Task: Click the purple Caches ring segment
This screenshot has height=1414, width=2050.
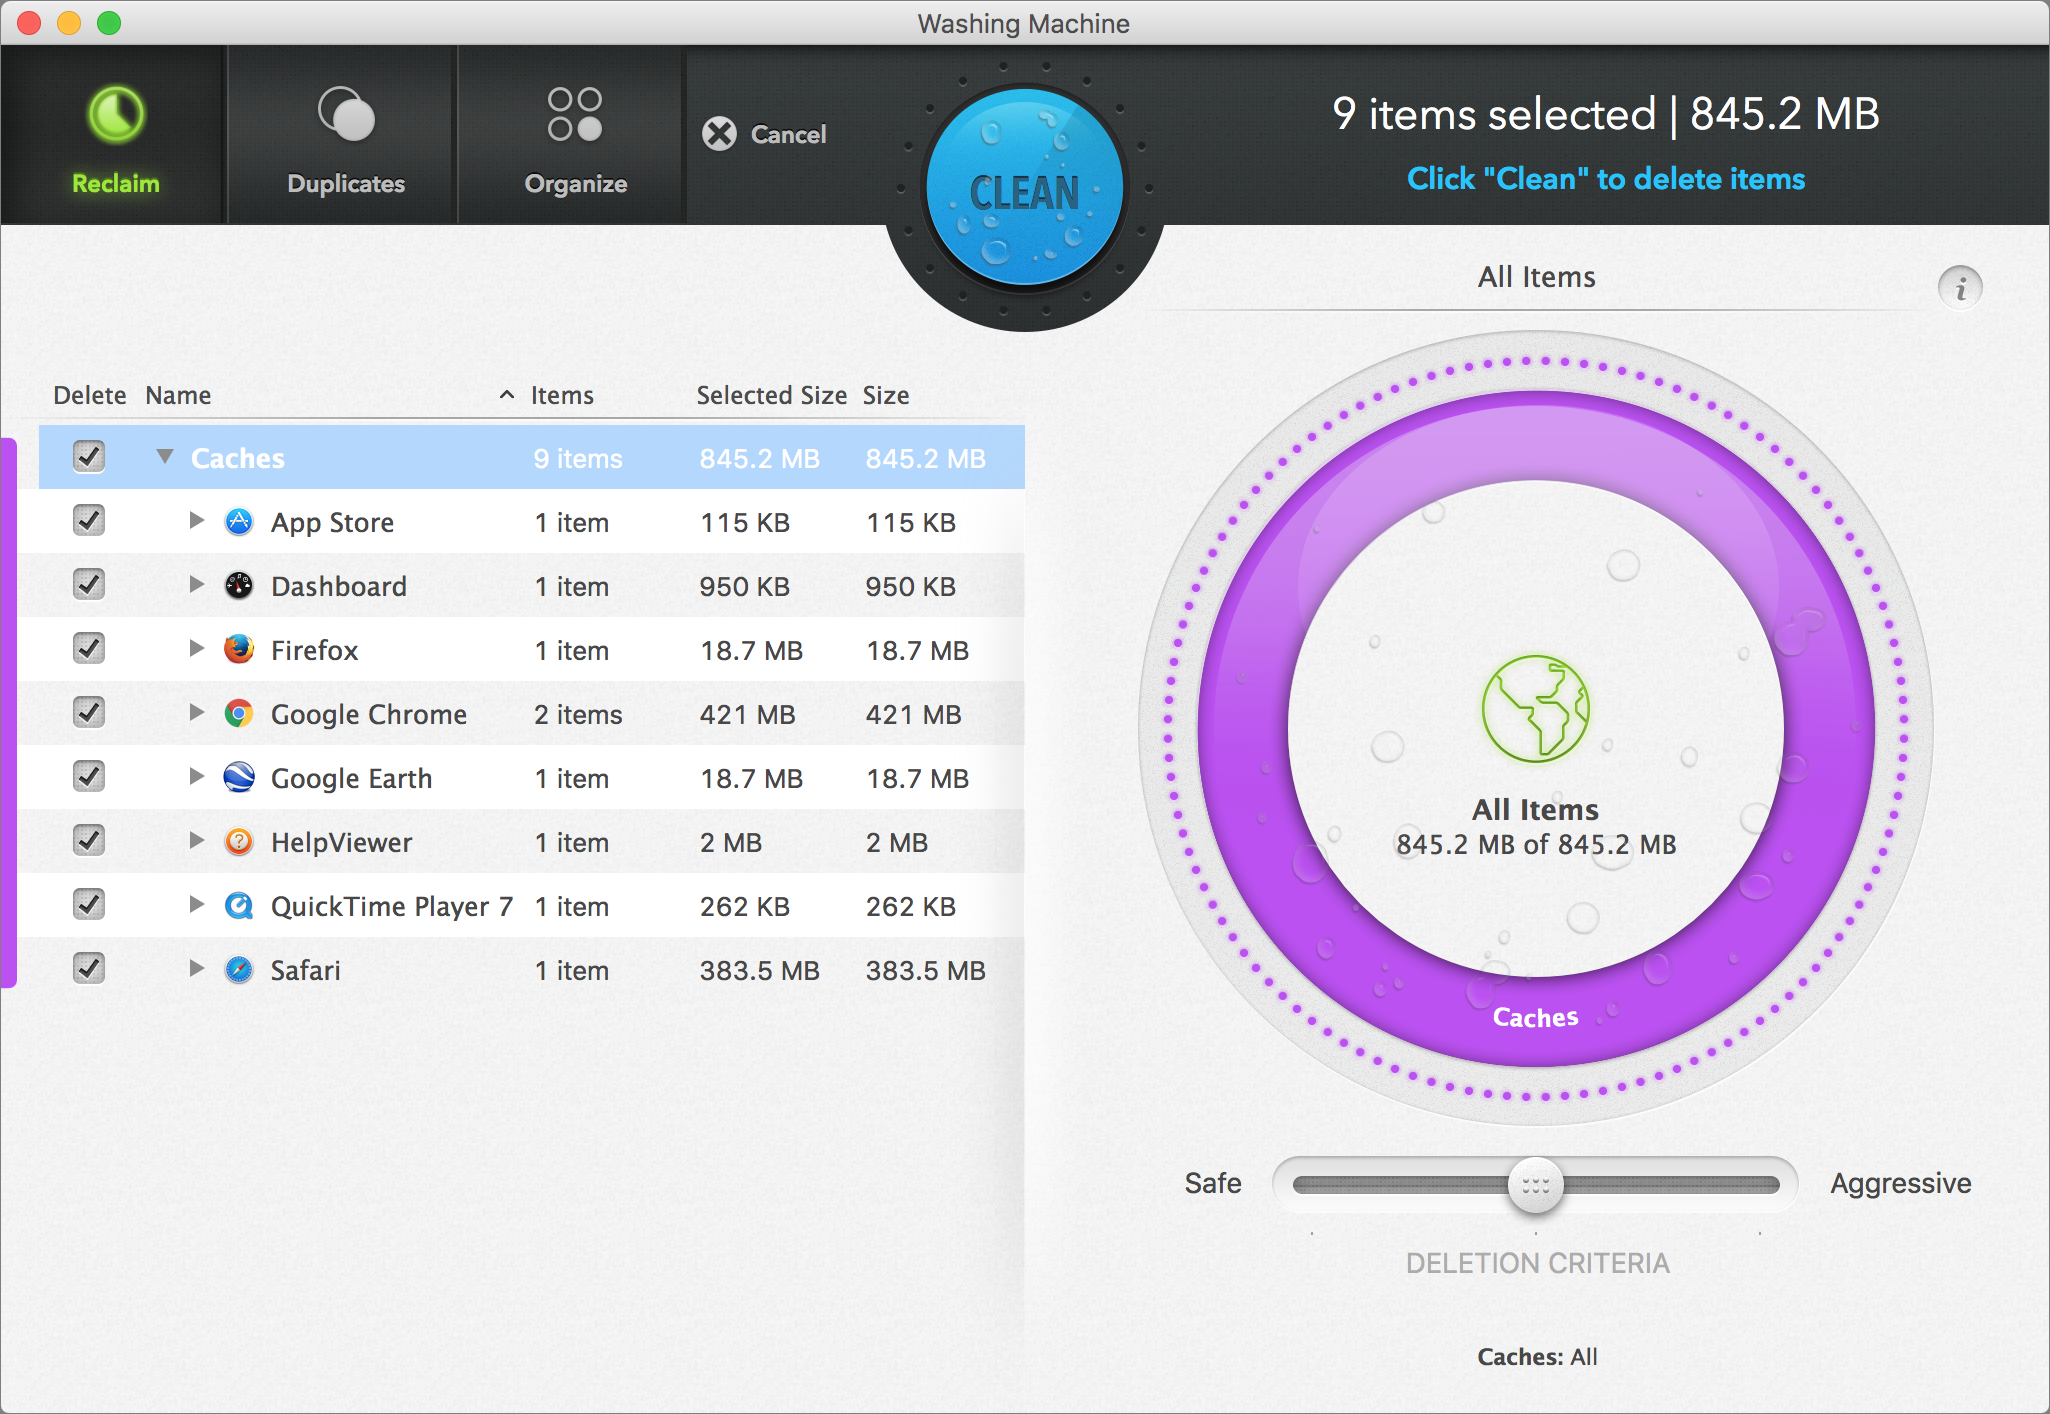Action: coord(1535,1017)
